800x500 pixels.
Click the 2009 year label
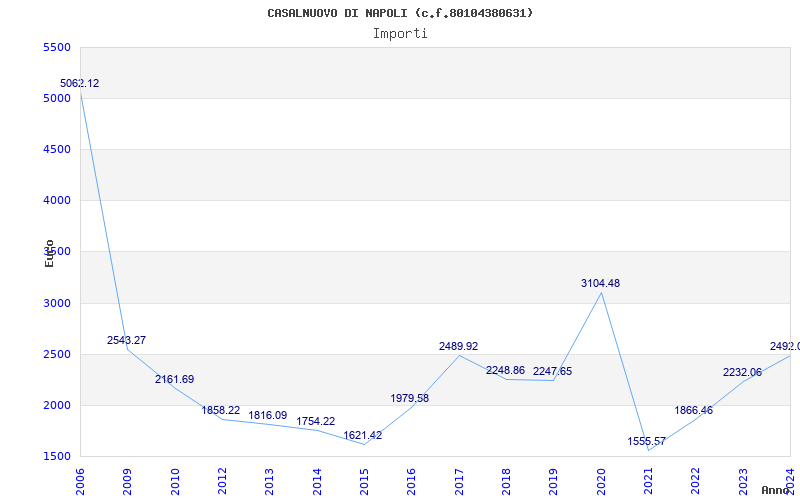tap(127, 481)
